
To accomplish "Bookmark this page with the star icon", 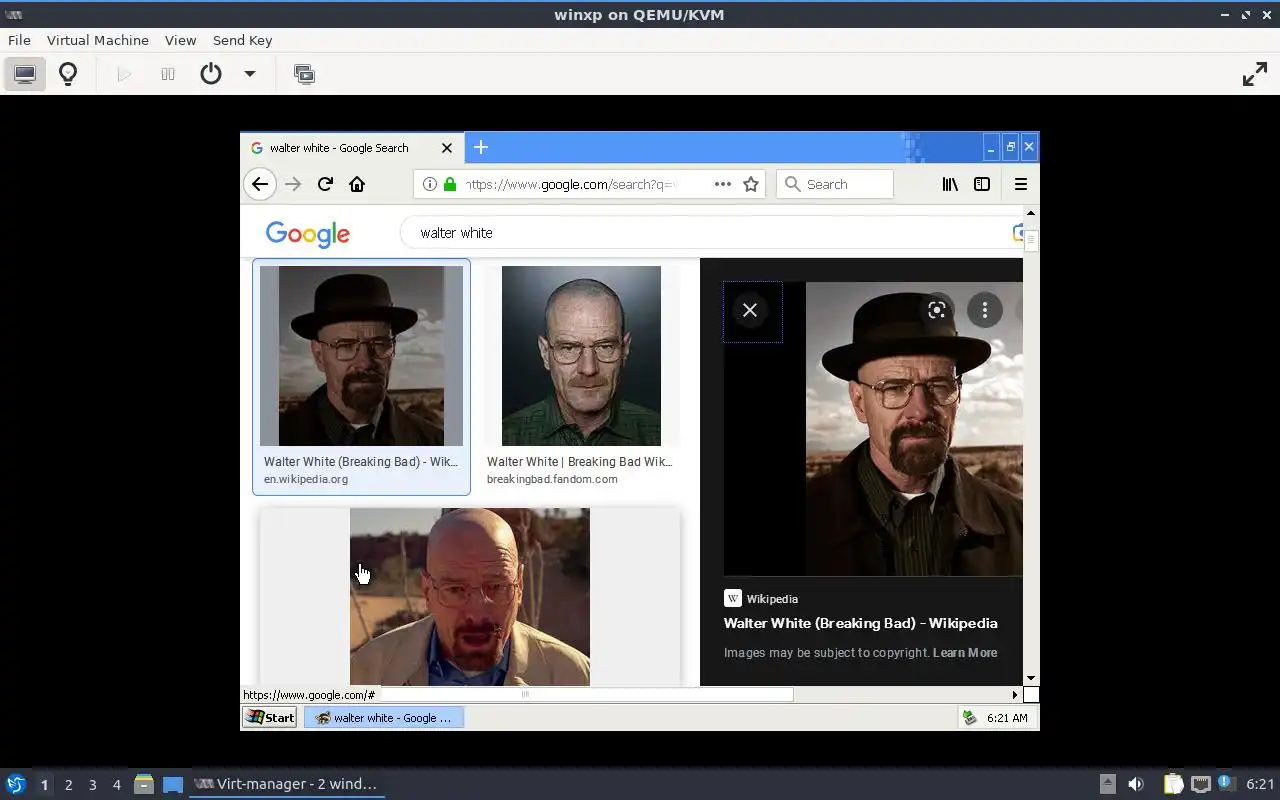I will click(x=751, y=184).
